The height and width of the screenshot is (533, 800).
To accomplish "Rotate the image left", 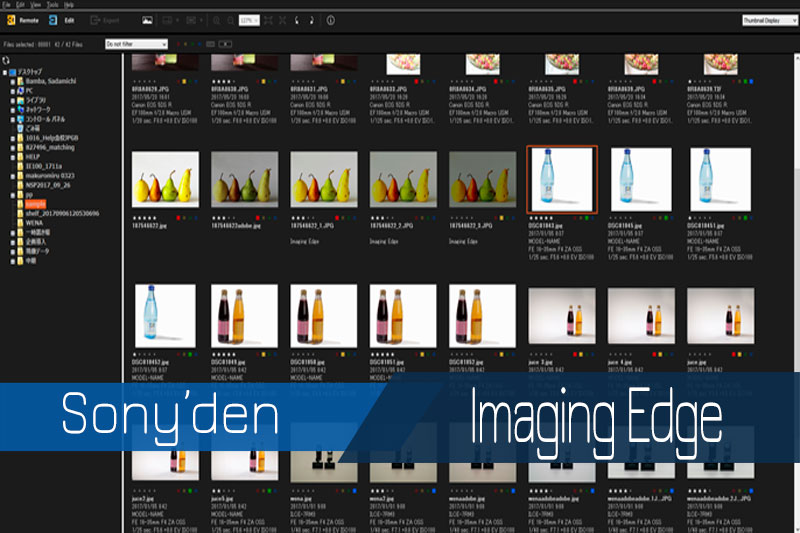I will (x=296, y=20).
